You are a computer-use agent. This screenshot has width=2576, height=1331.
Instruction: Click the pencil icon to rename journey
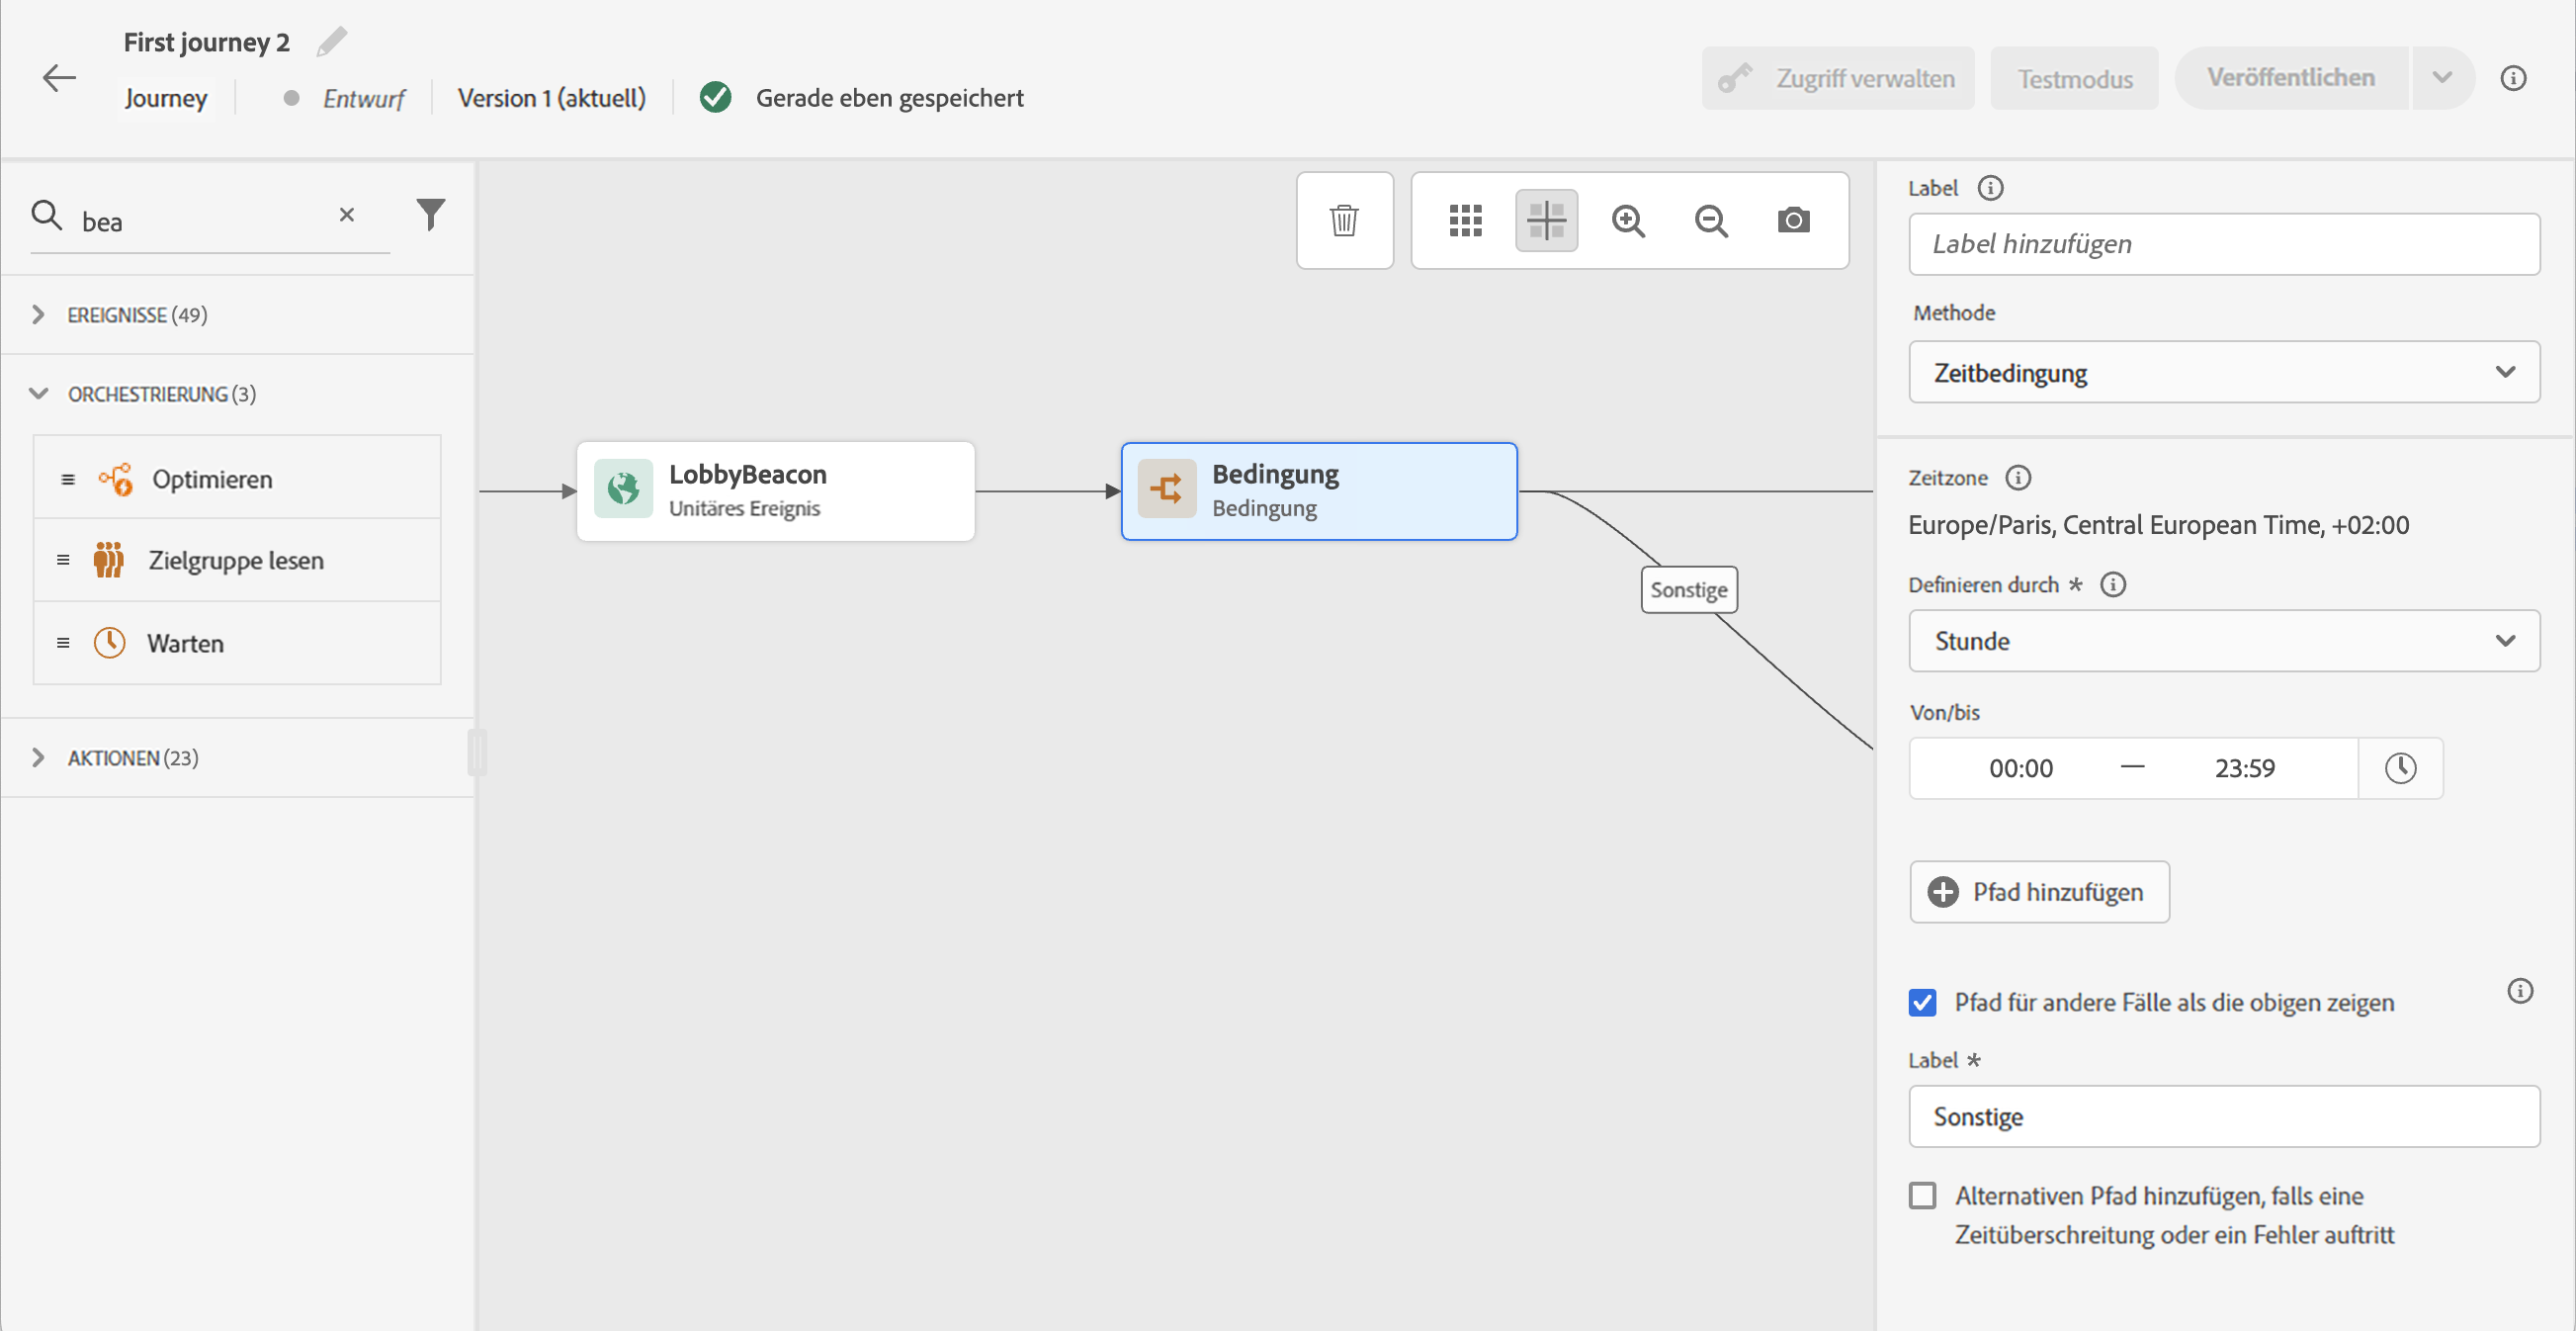(x=331, y=42)
